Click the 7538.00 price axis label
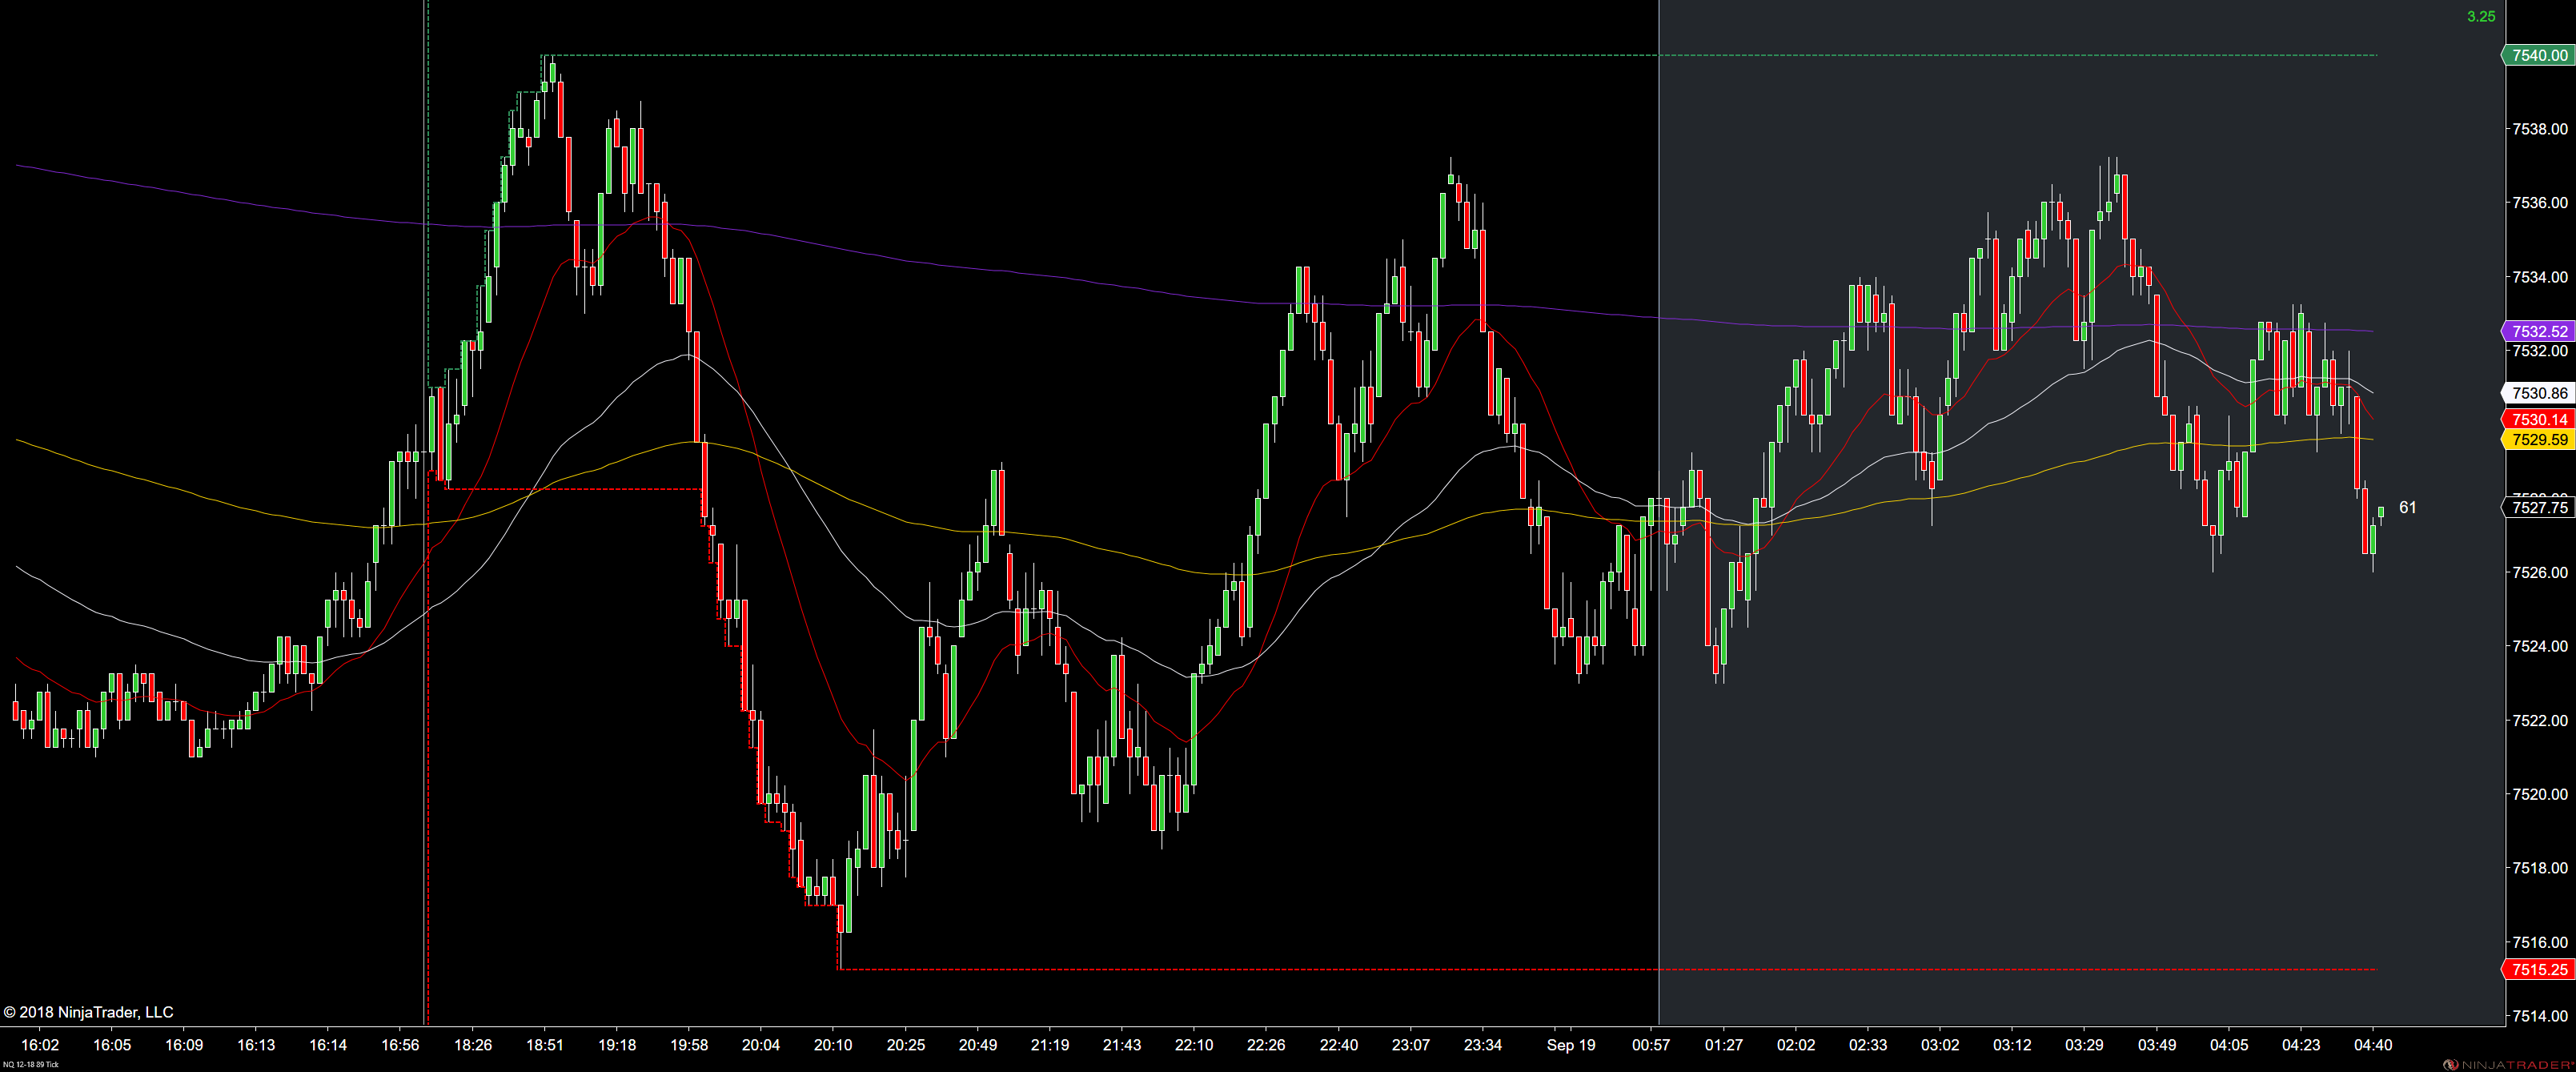This screenshot has width=2576, height=1072. coord(2540,129)
